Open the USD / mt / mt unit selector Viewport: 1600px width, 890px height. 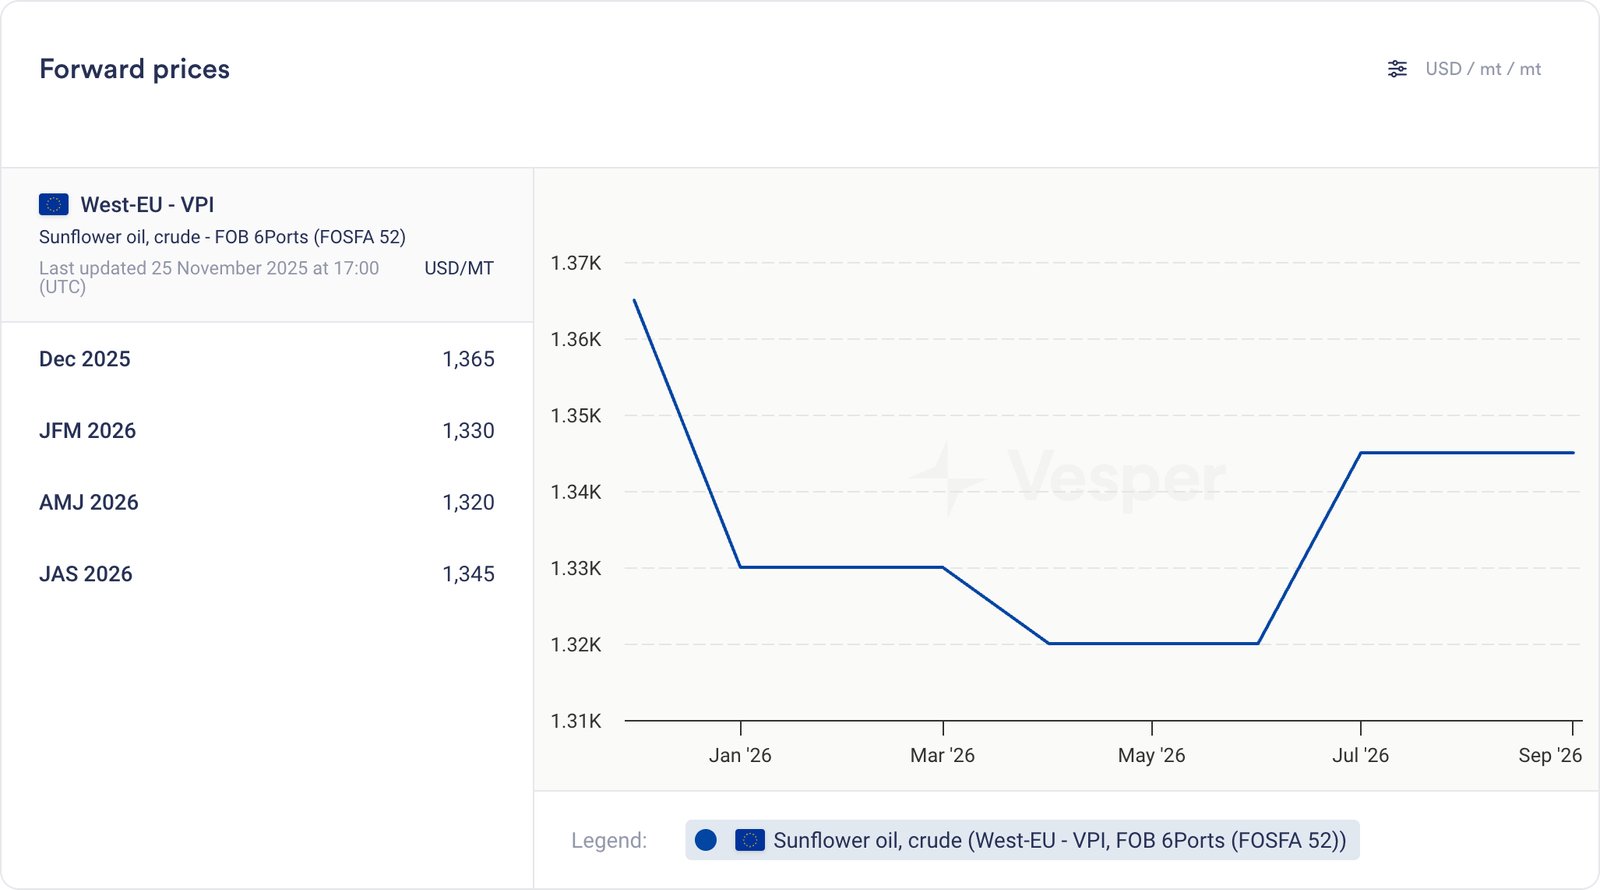(x=1482, y=69)
